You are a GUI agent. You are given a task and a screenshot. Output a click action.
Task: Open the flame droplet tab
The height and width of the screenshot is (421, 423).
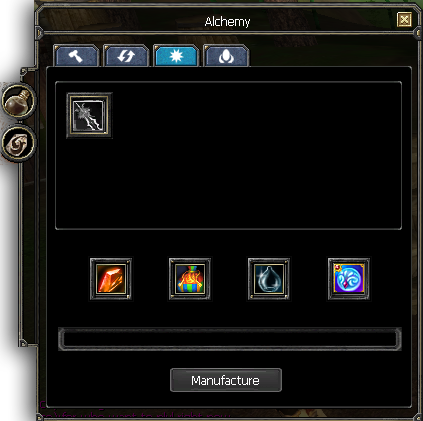[226, 56]
